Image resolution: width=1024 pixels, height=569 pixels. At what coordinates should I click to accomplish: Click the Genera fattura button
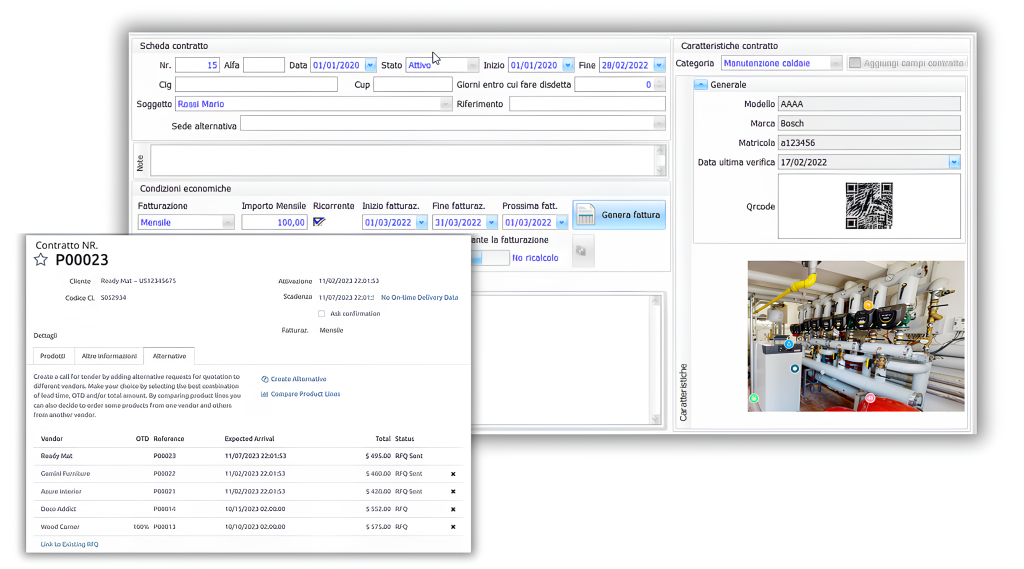[619, 215]
